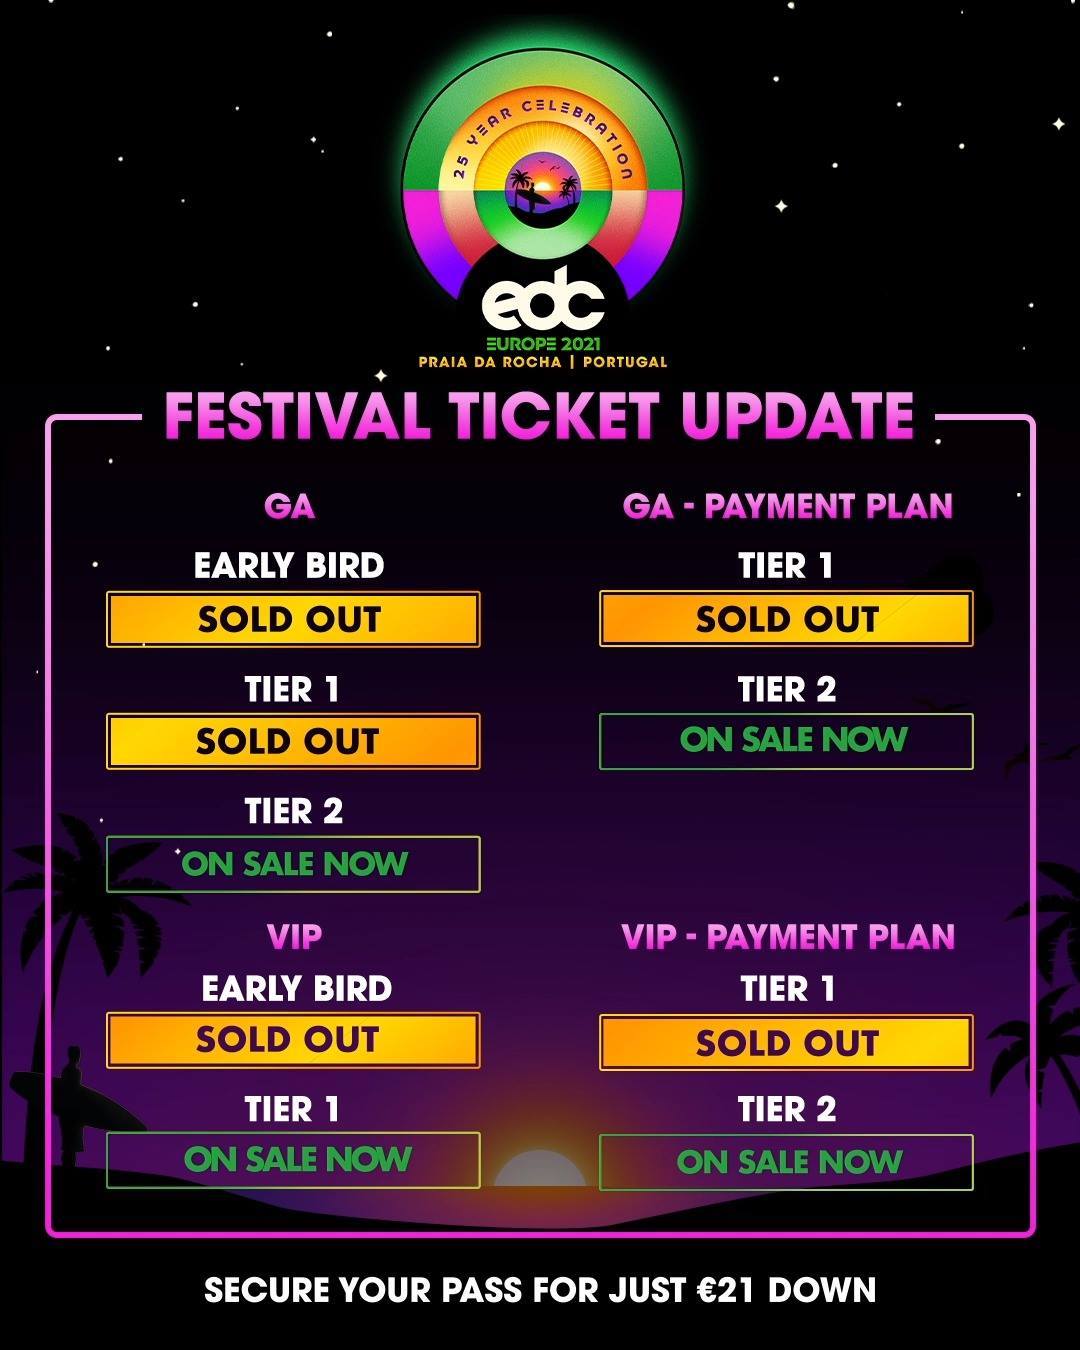Click Praia da Rocha Portugal location text

click(543, 362)
